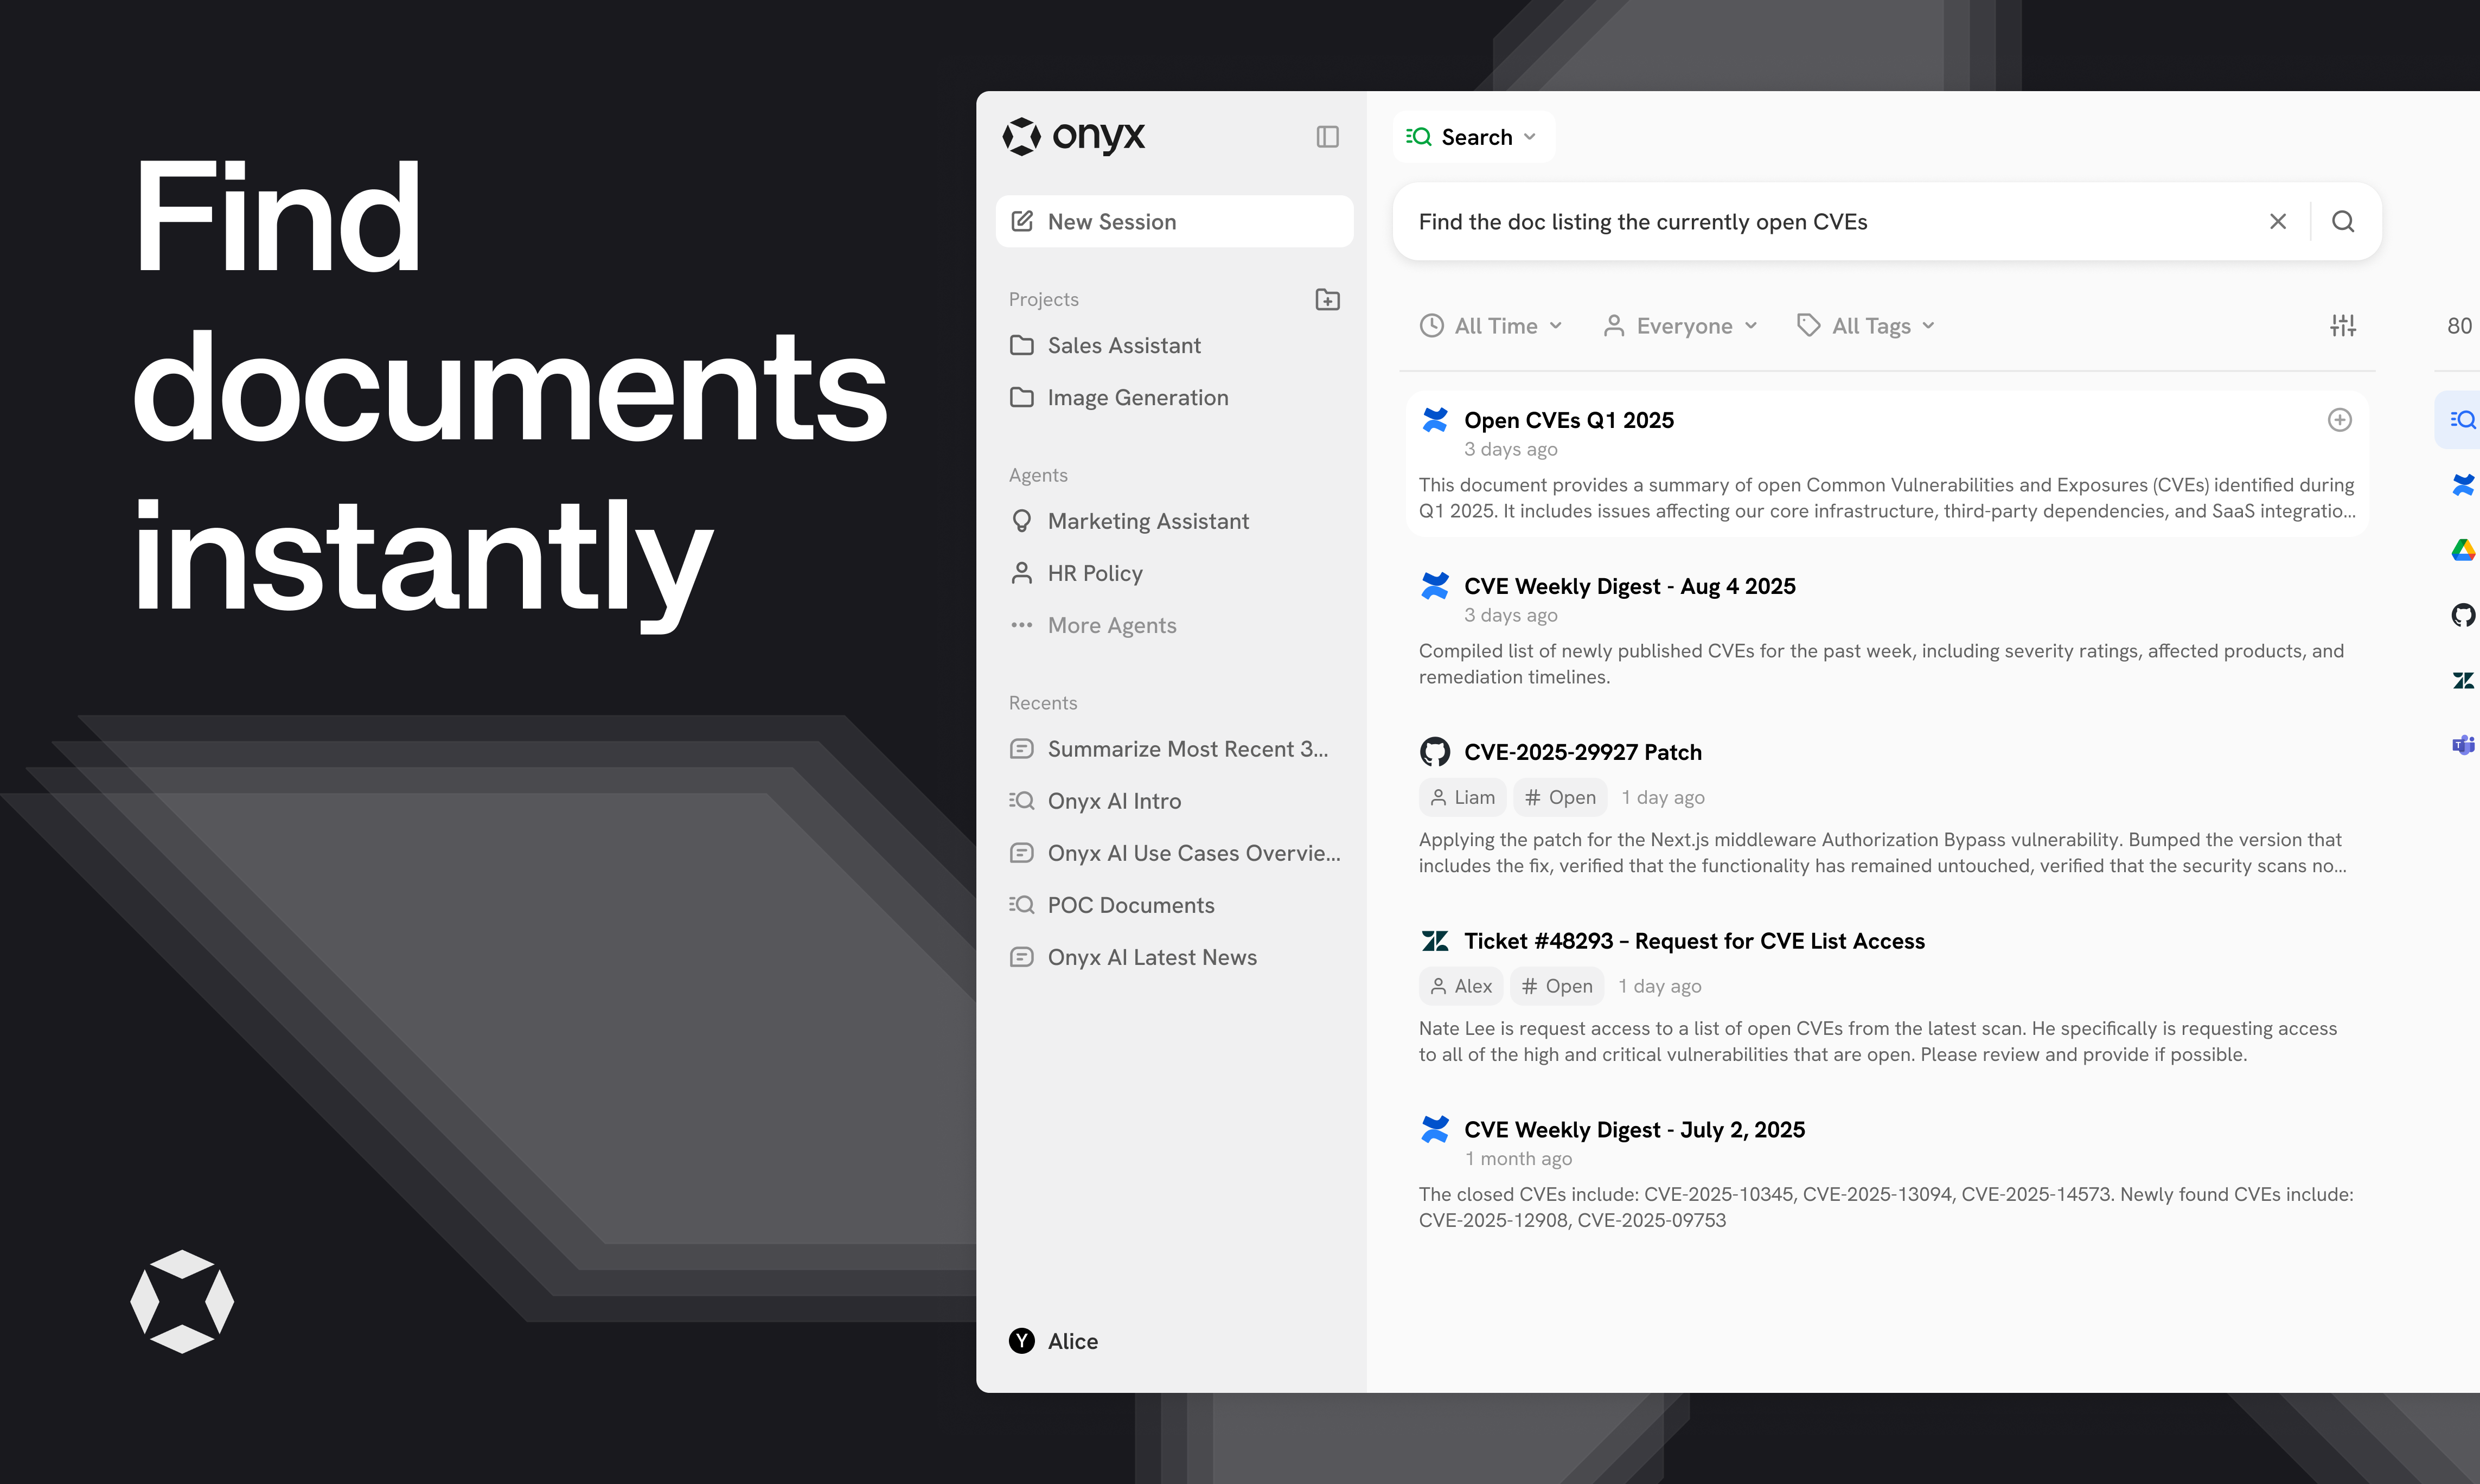Expand More Agents list
Screen dimensions: 2480x1484
point(1111,625)
